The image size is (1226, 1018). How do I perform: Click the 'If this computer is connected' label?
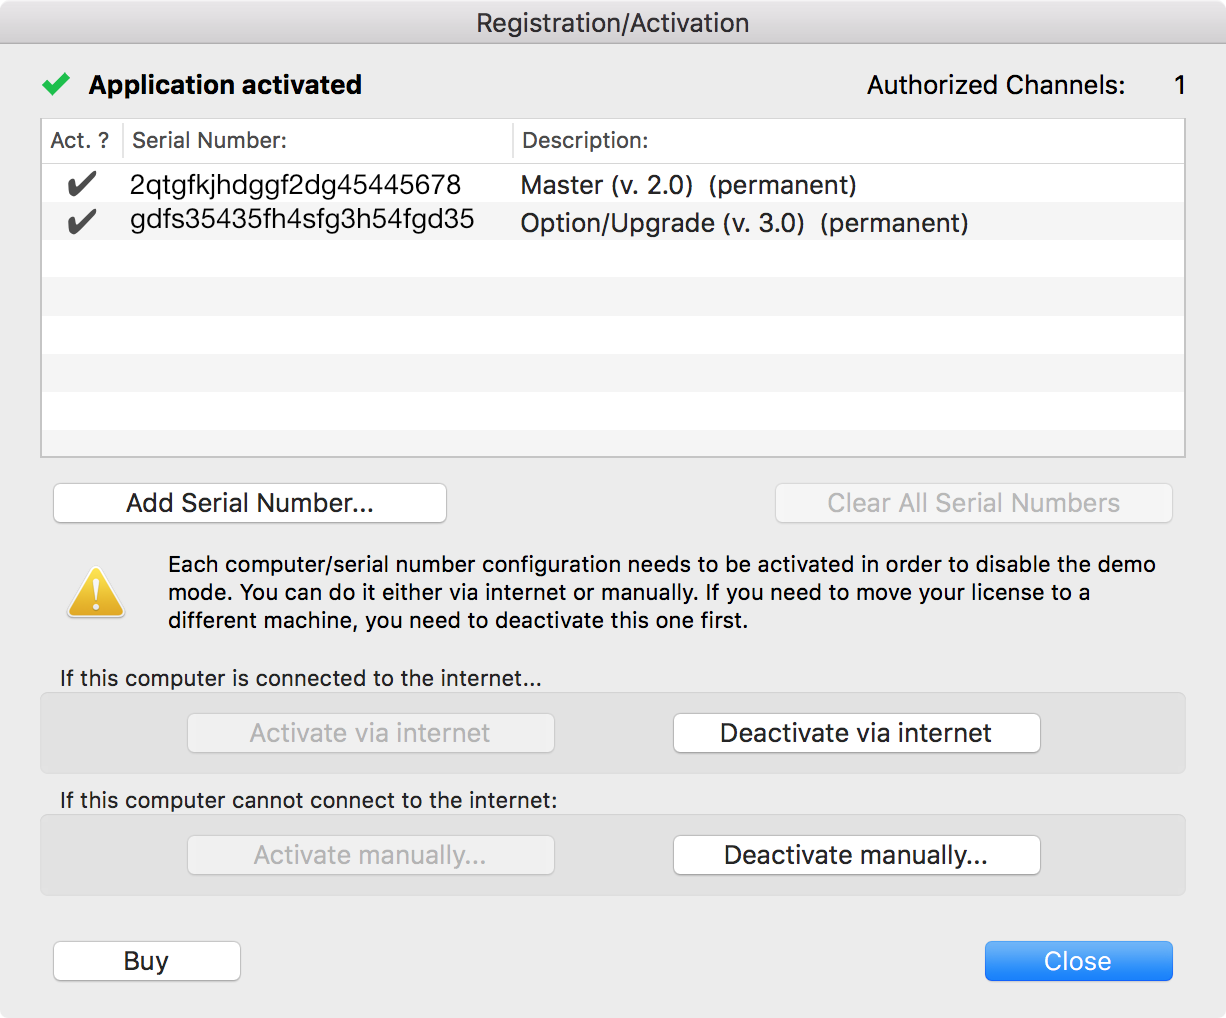pyautogui.click(x=301, y=678)
